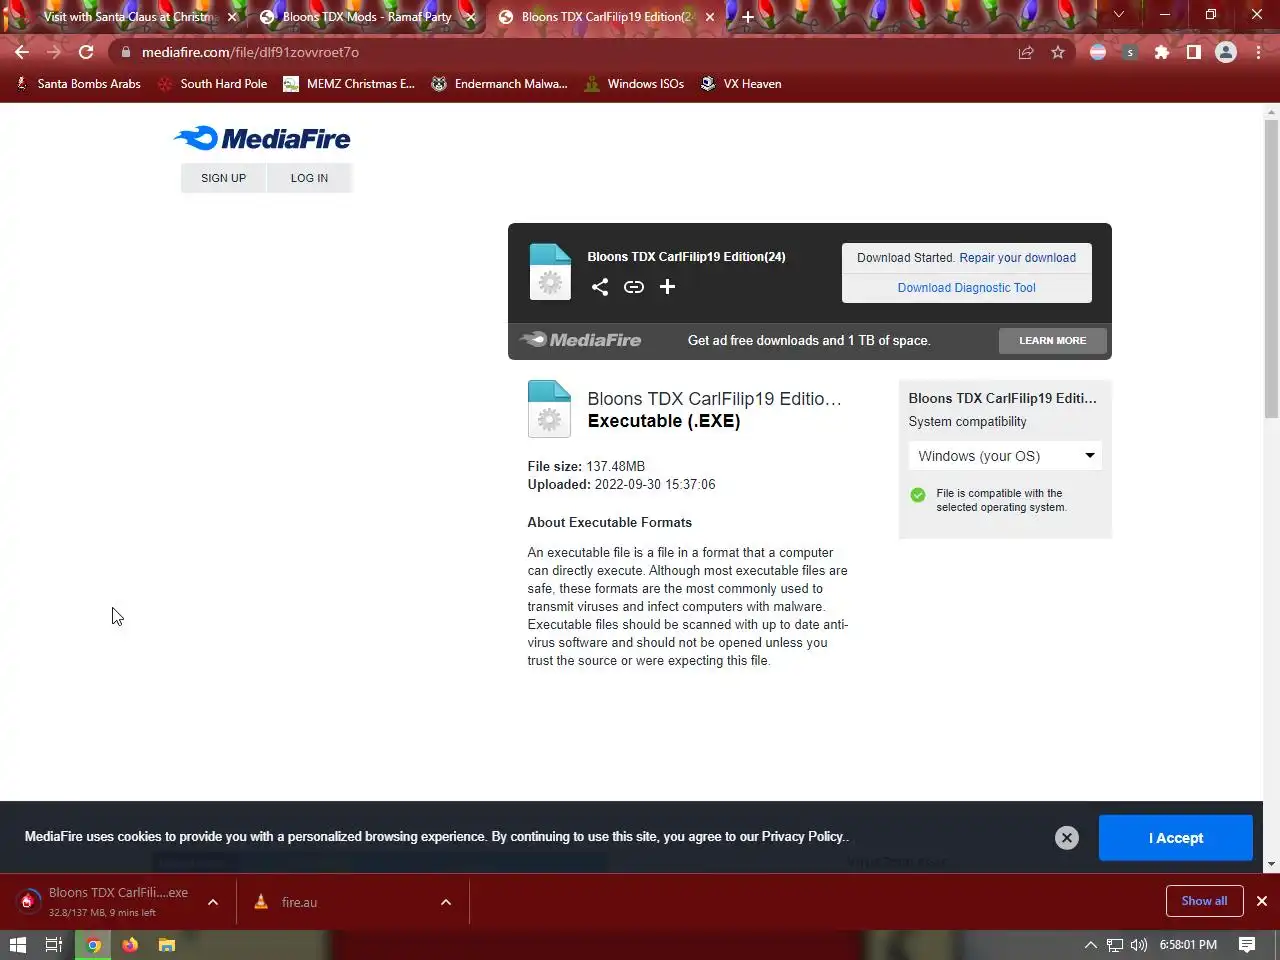Open Endermanch Malwa... bookmark

point(499,84)
